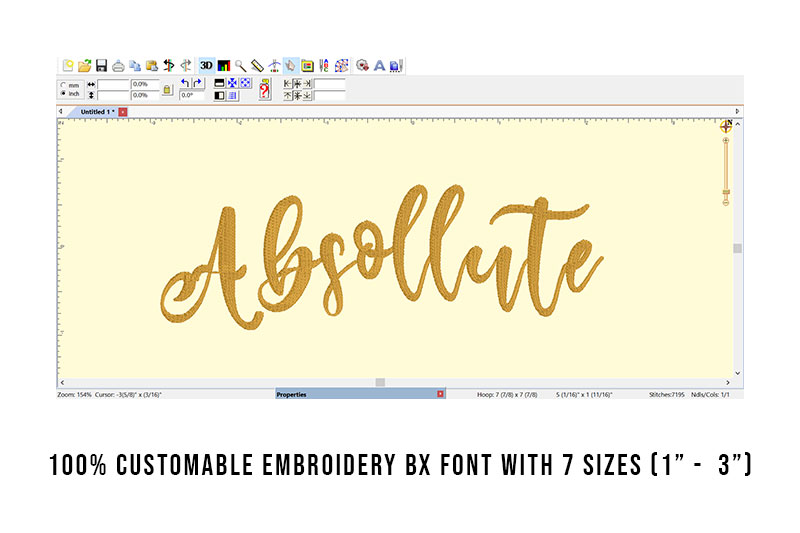800x533 pixels.
Task: Click zoom in plus on slider
Action: point(726,140)
